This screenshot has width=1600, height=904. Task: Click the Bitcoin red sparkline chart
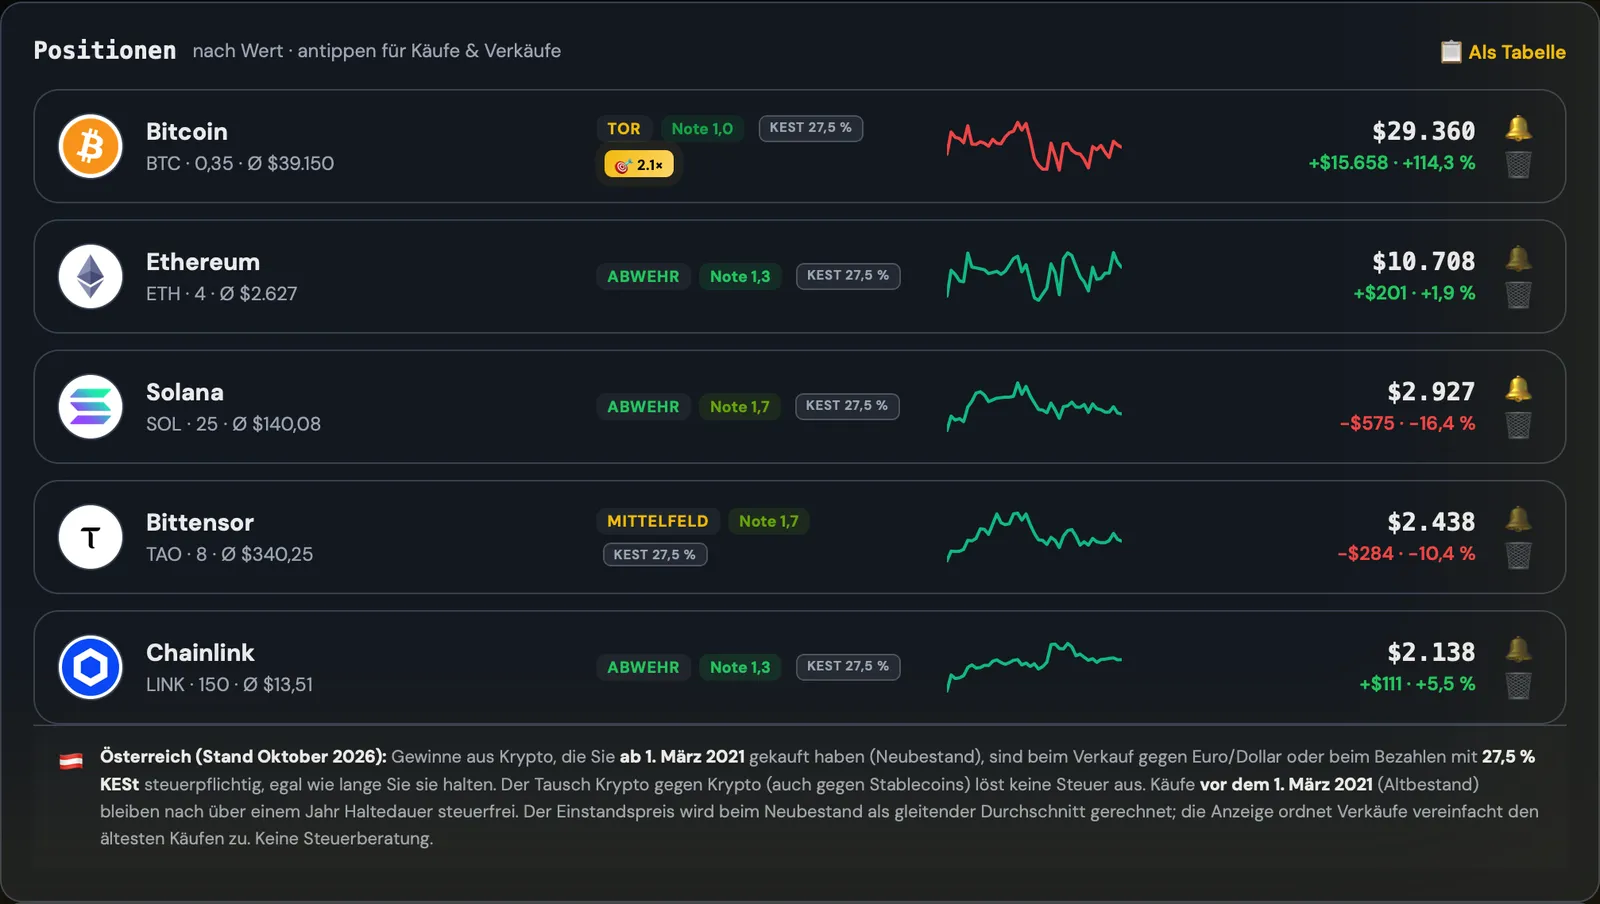(x=1034, y=146)
